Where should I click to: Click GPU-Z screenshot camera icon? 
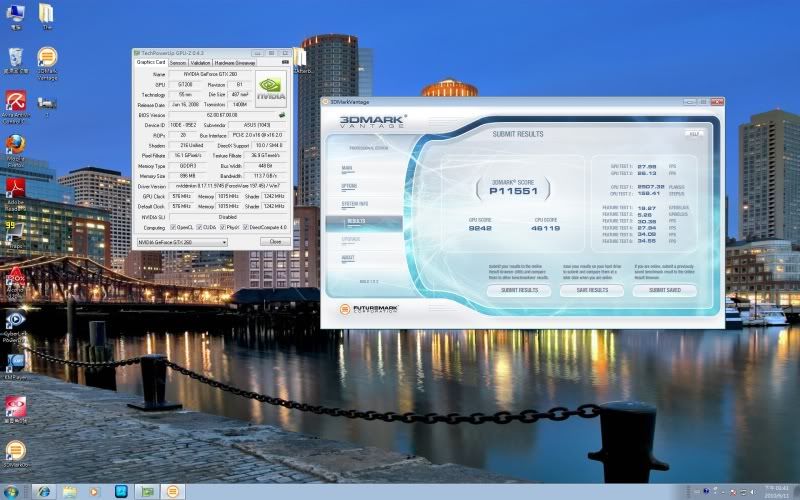coord(285,62)
